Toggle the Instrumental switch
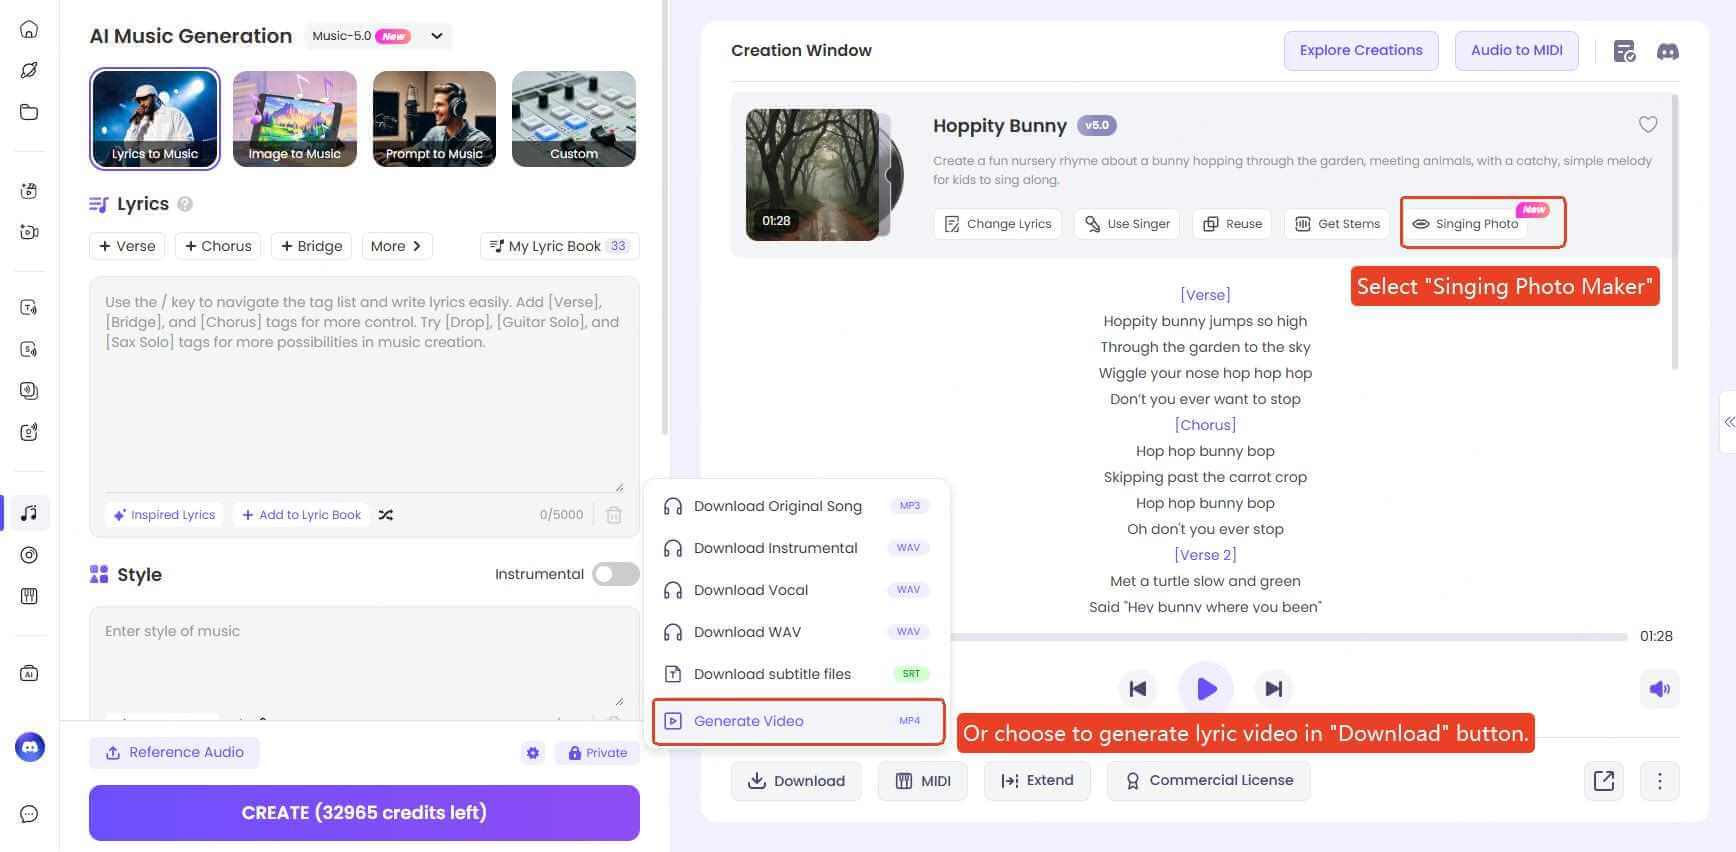 click(615, 574)
